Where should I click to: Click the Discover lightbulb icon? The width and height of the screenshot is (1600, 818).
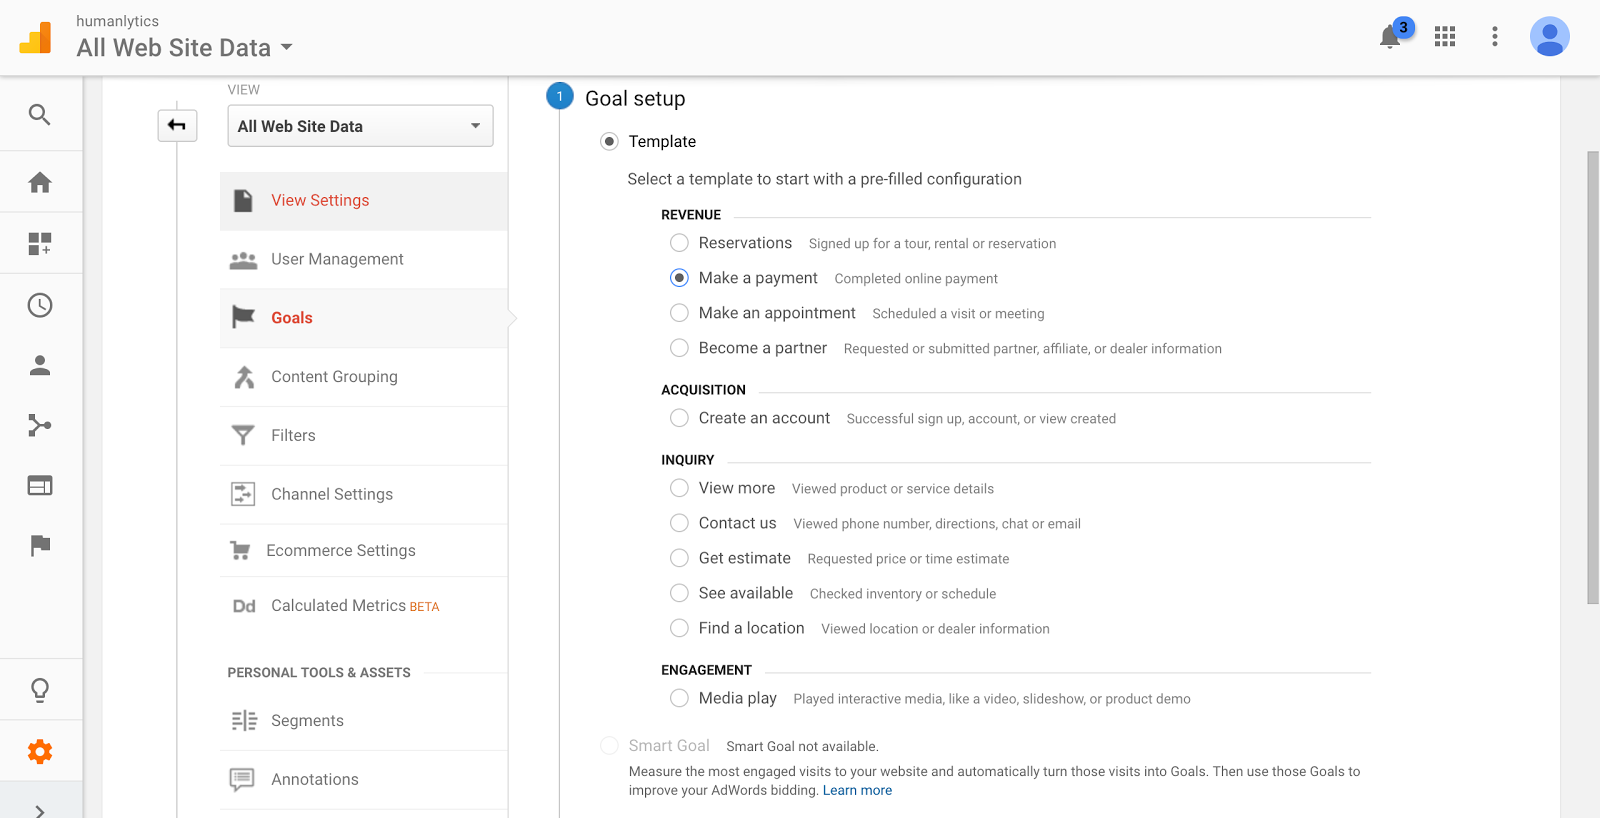coord(40,689)
